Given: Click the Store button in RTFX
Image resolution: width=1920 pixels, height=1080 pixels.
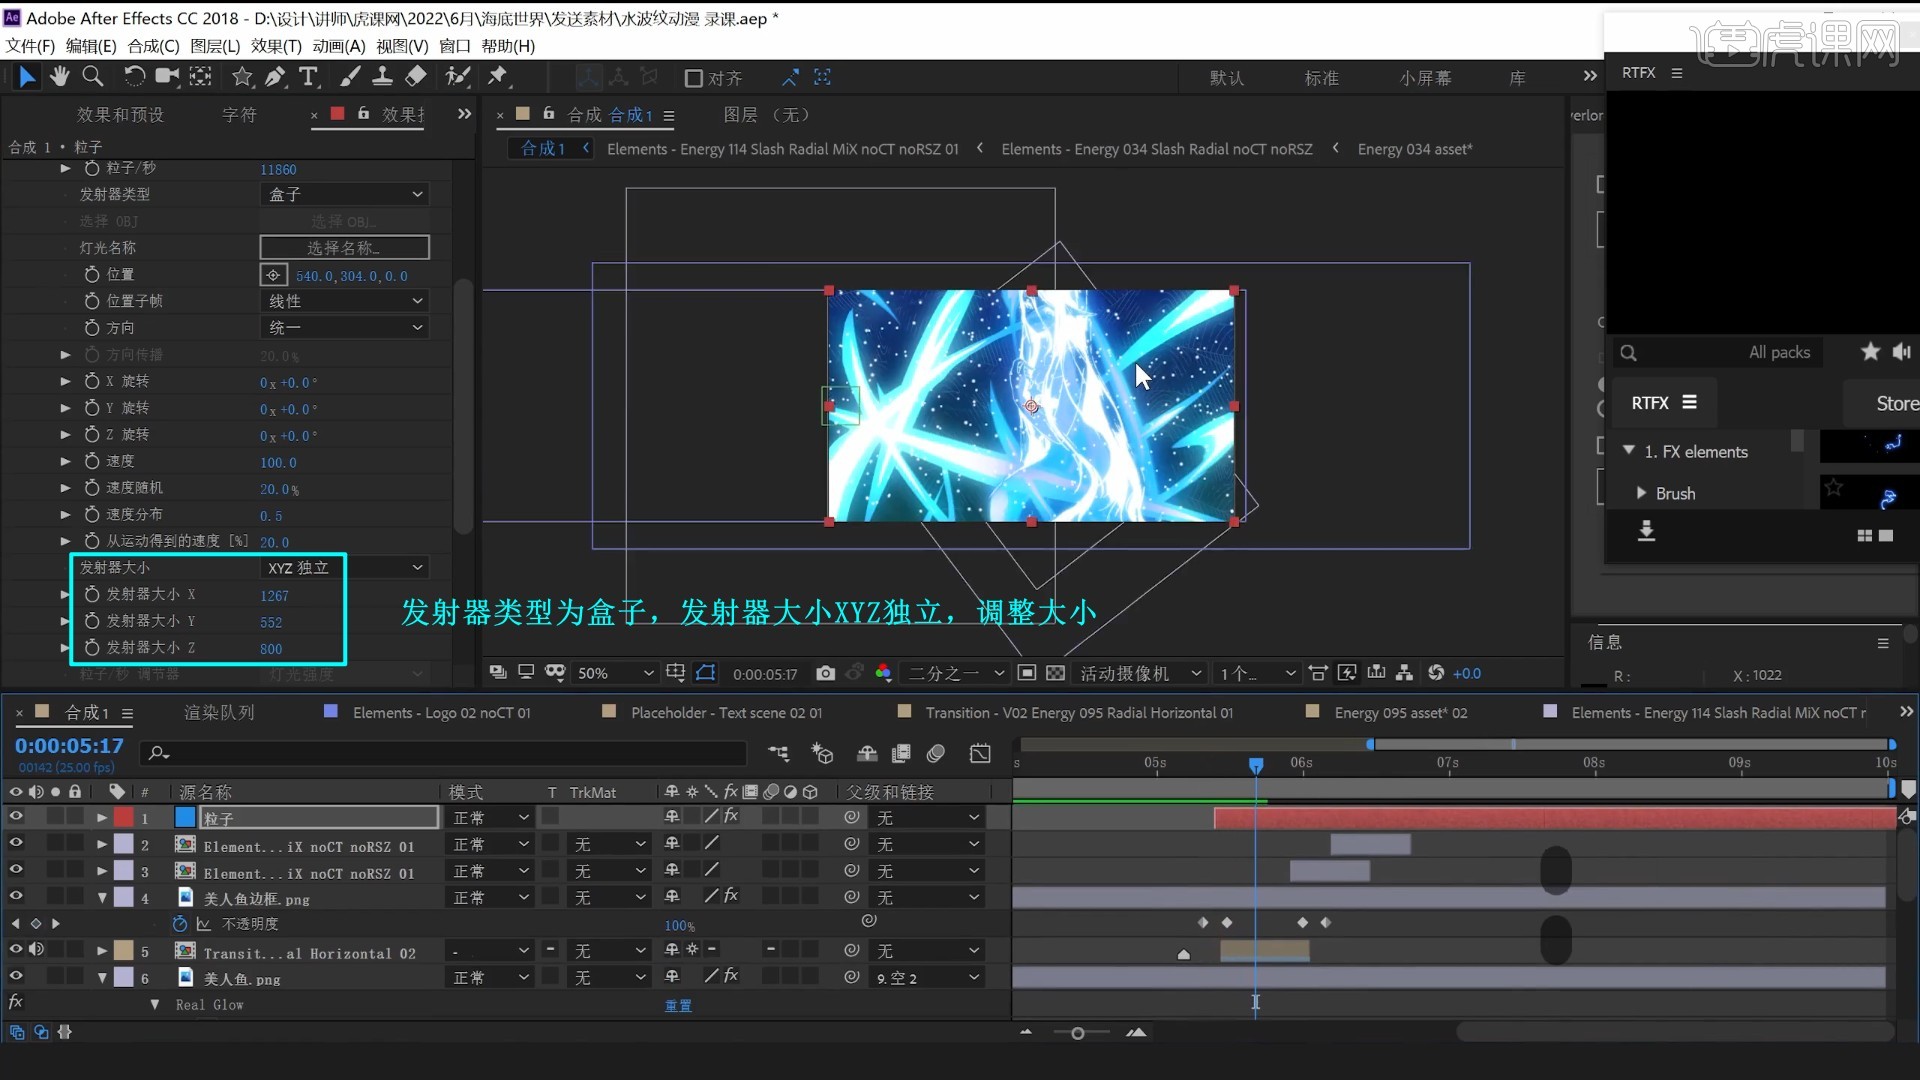Looking at the screenshot, I should coord(1896,403).
